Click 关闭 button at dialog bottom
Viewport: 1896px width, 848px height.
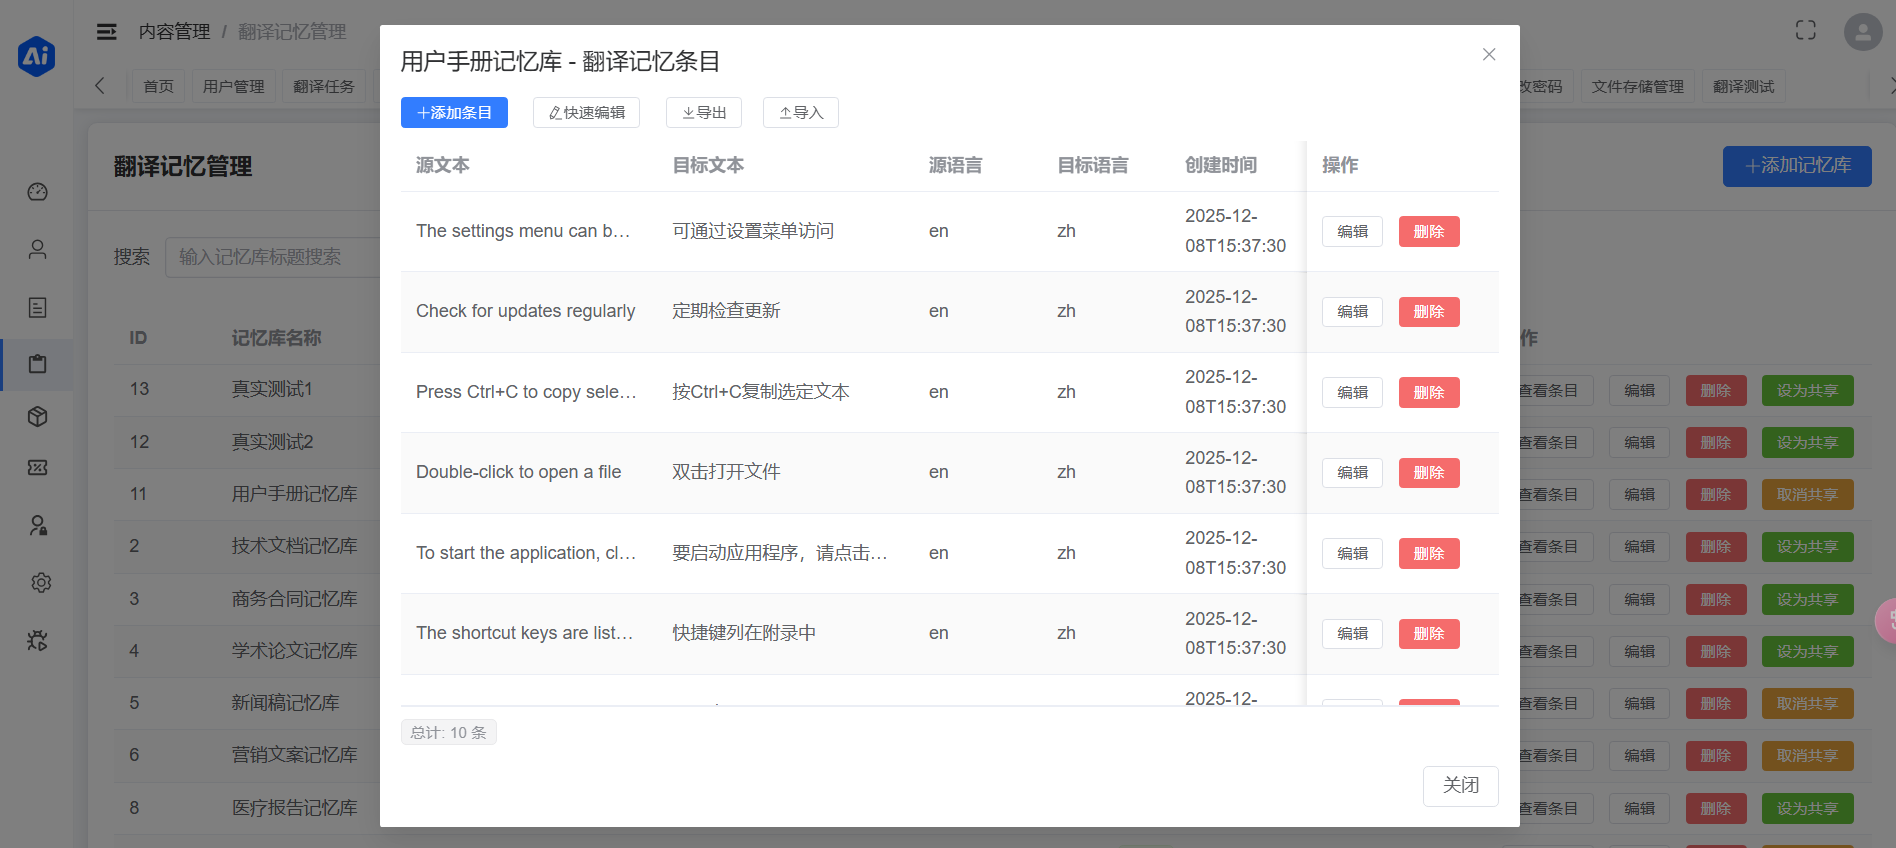tap(1461, 786)
